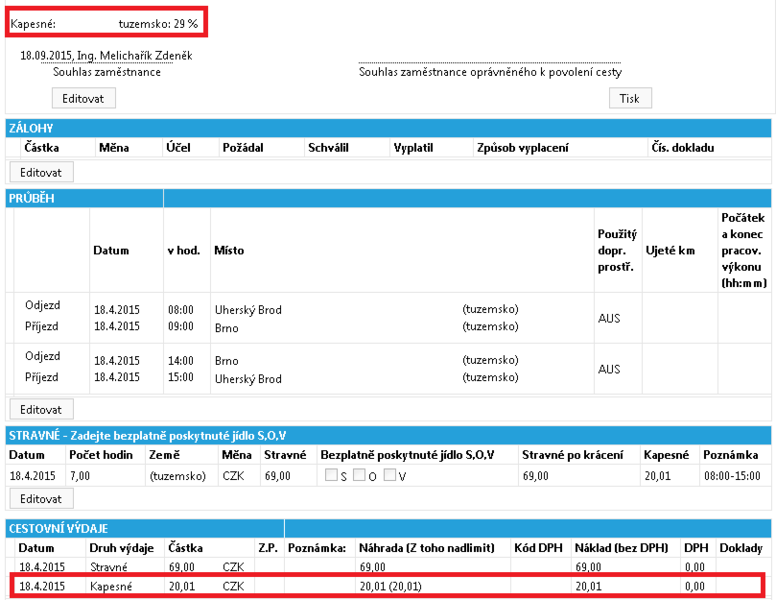Check the V free meal checkbox

390,475
